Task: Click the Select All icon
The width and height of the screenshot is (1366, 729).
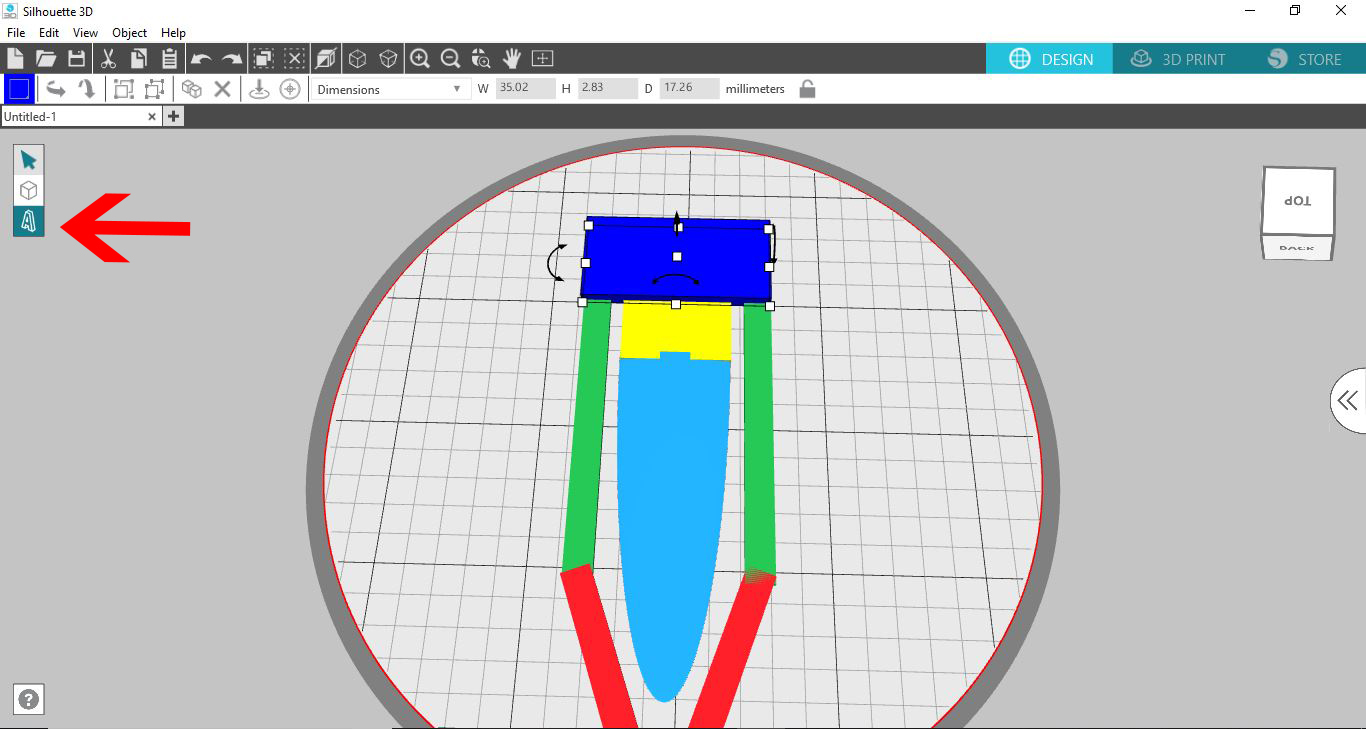Action: [x=264, y=58]
